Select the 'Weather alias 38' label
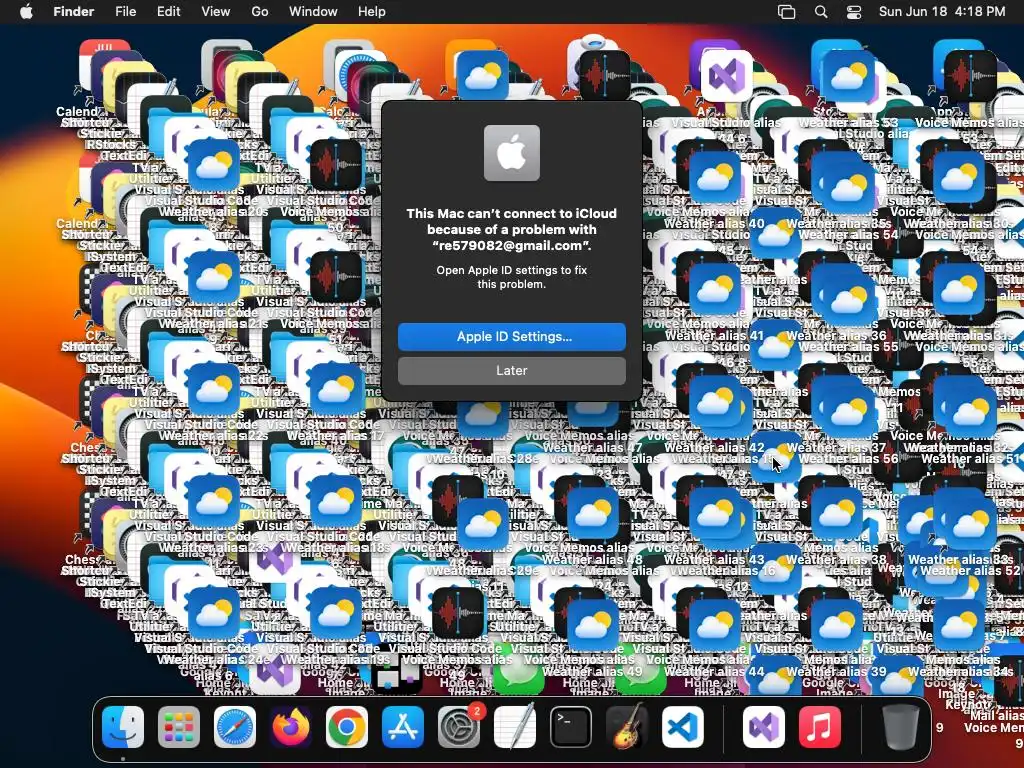The image size is (1024, 768). [x=836, y=560]
